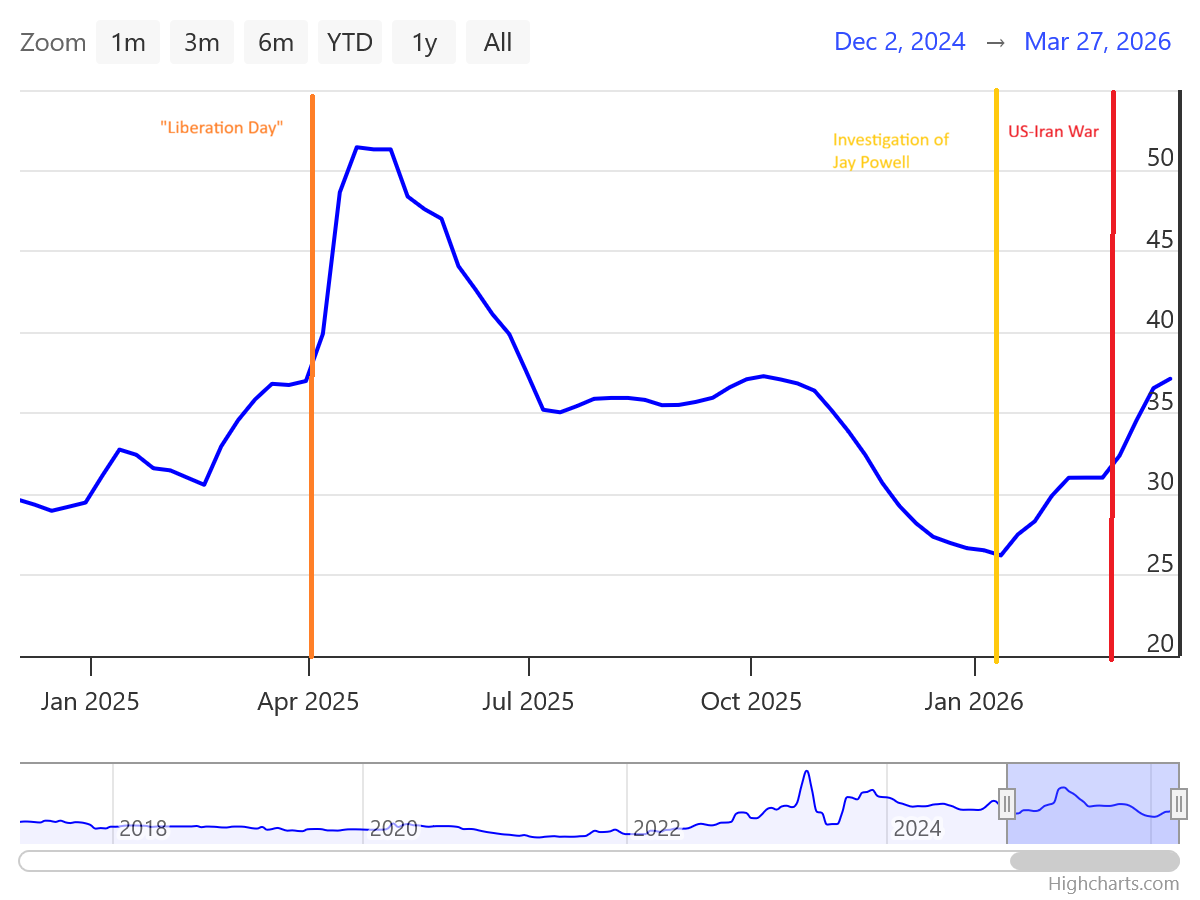Select the 1y zoom range
1200x900 pixels.
click(x=424, y=42)
